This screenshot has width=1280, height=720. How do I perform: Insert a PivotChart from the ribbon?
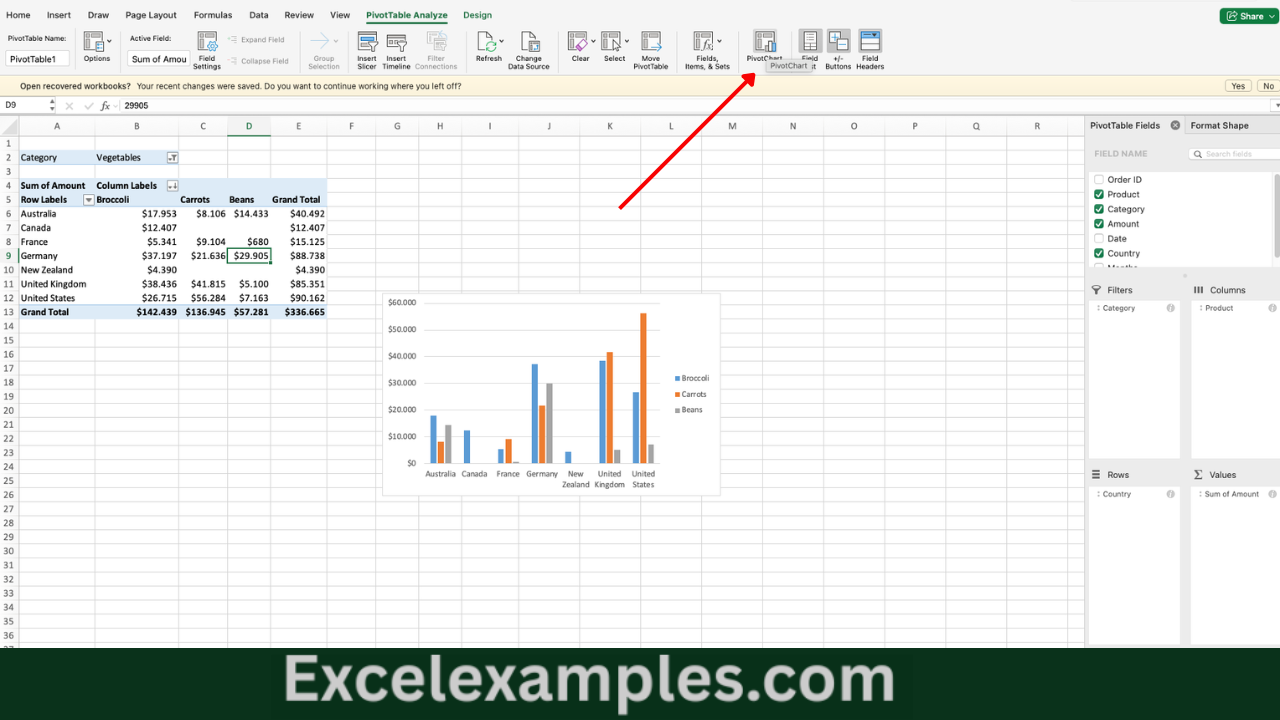pos(764,47)
